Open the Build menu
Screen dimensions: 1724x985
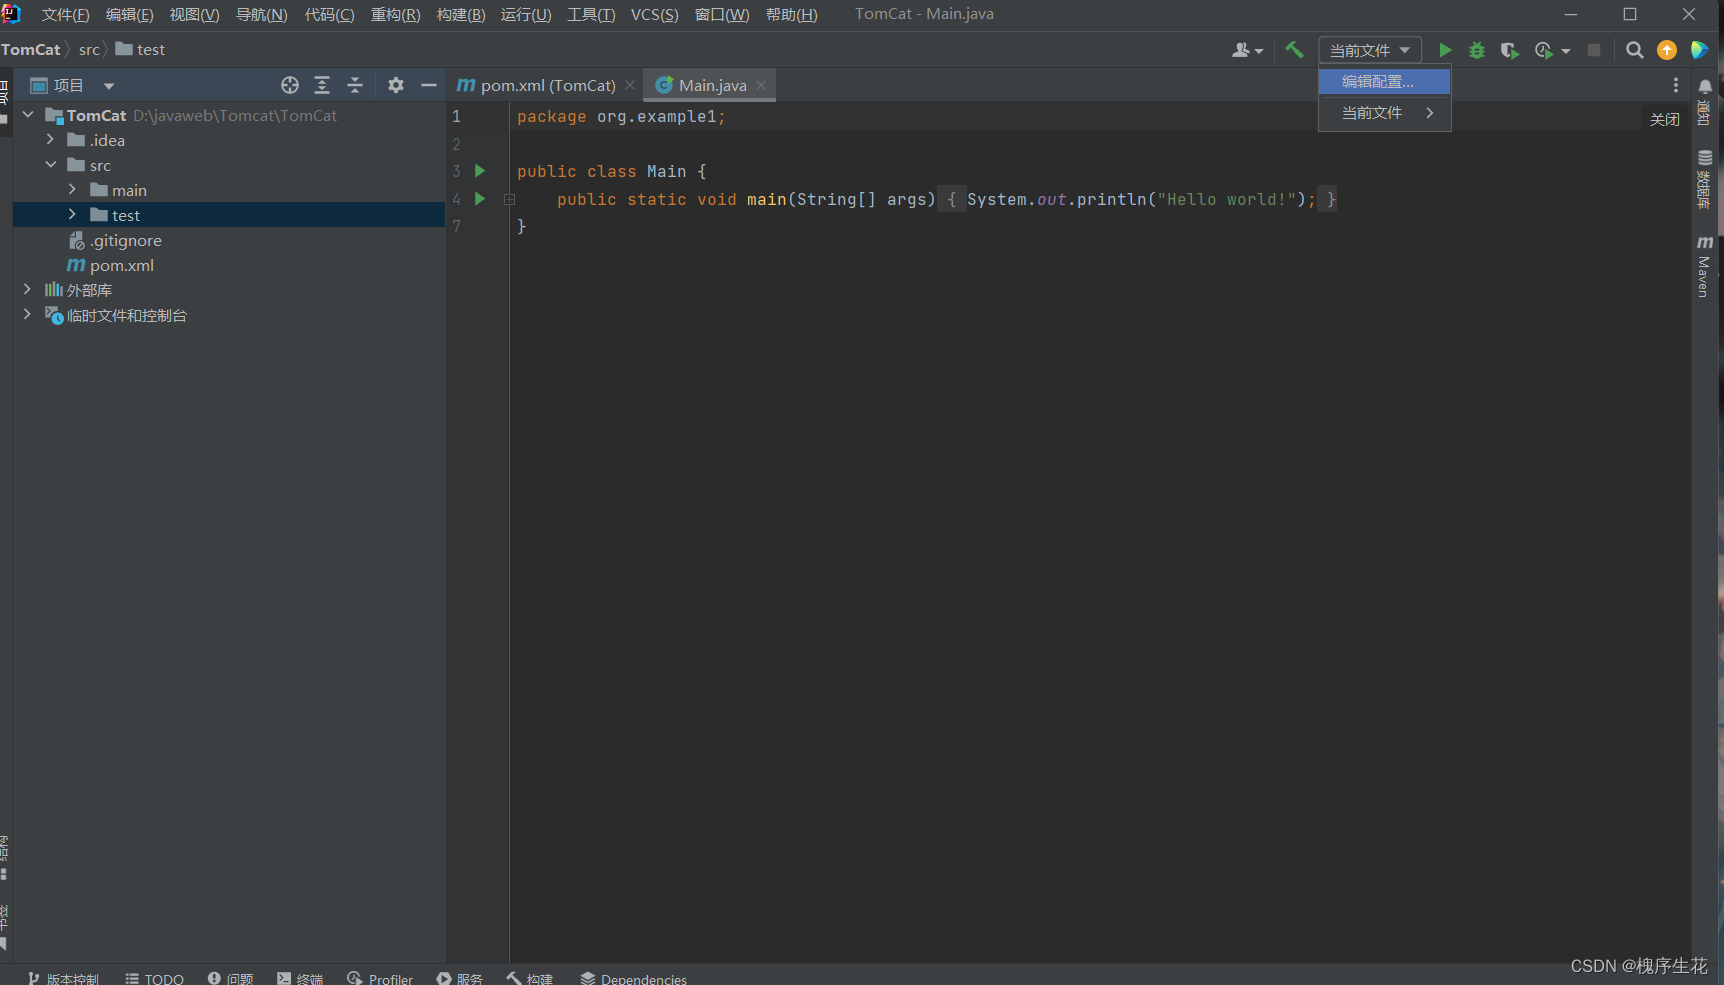tap(461, 14)
